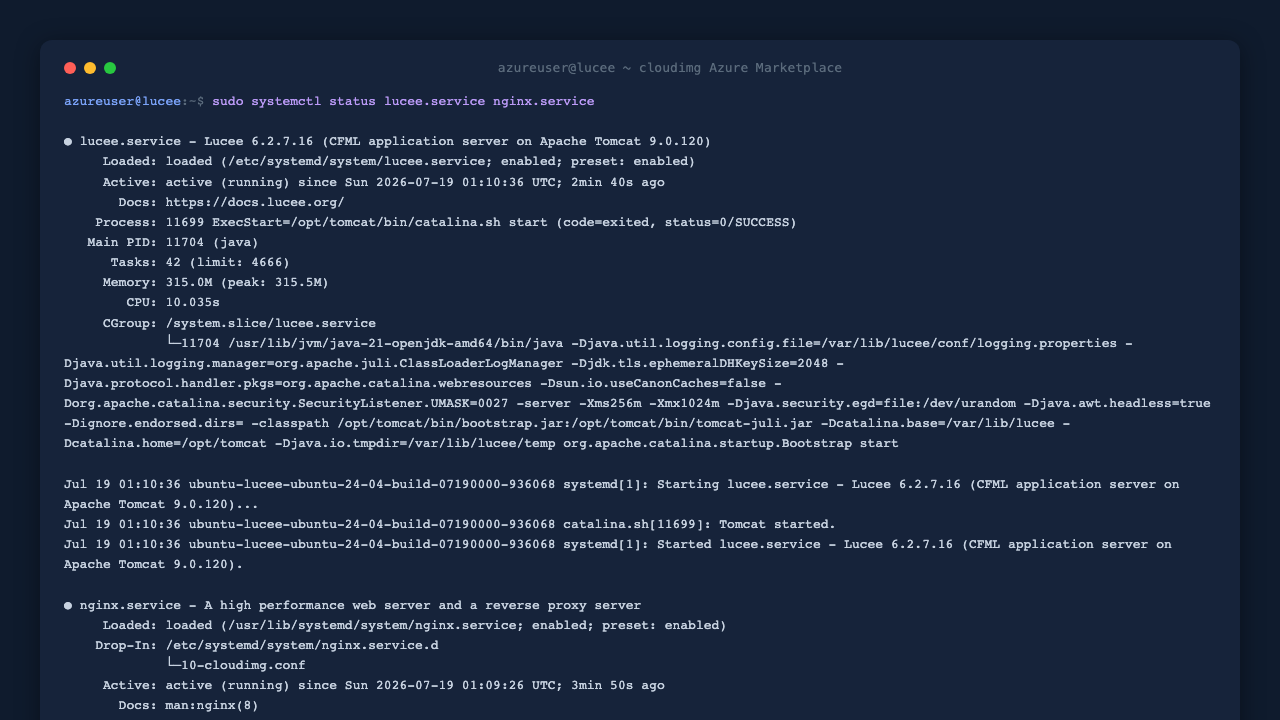Click the 'Memory: 315.0M (peak: 315.5M)' line
The width and height of the screenshot is (1280, 720).
click(x=216, y=282)
